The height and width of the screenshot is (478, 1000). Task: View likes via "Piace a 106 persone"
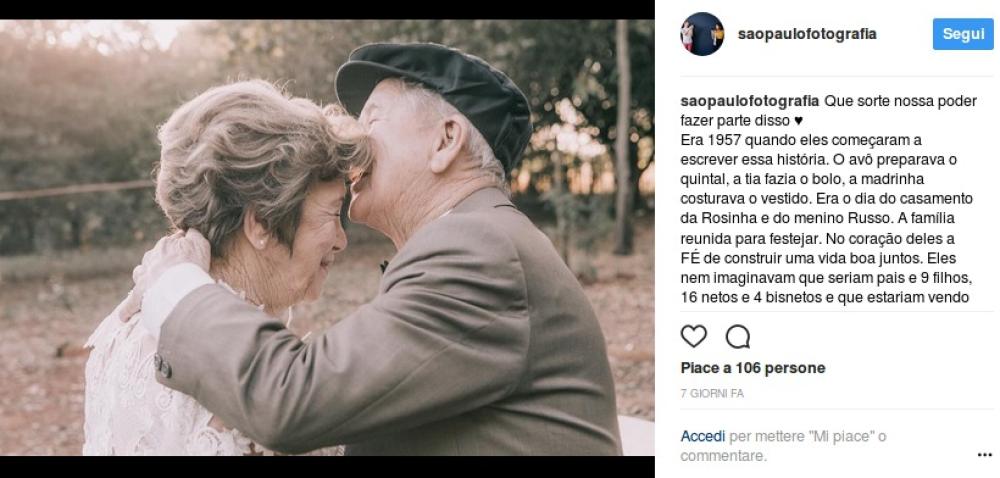point(753,368)
